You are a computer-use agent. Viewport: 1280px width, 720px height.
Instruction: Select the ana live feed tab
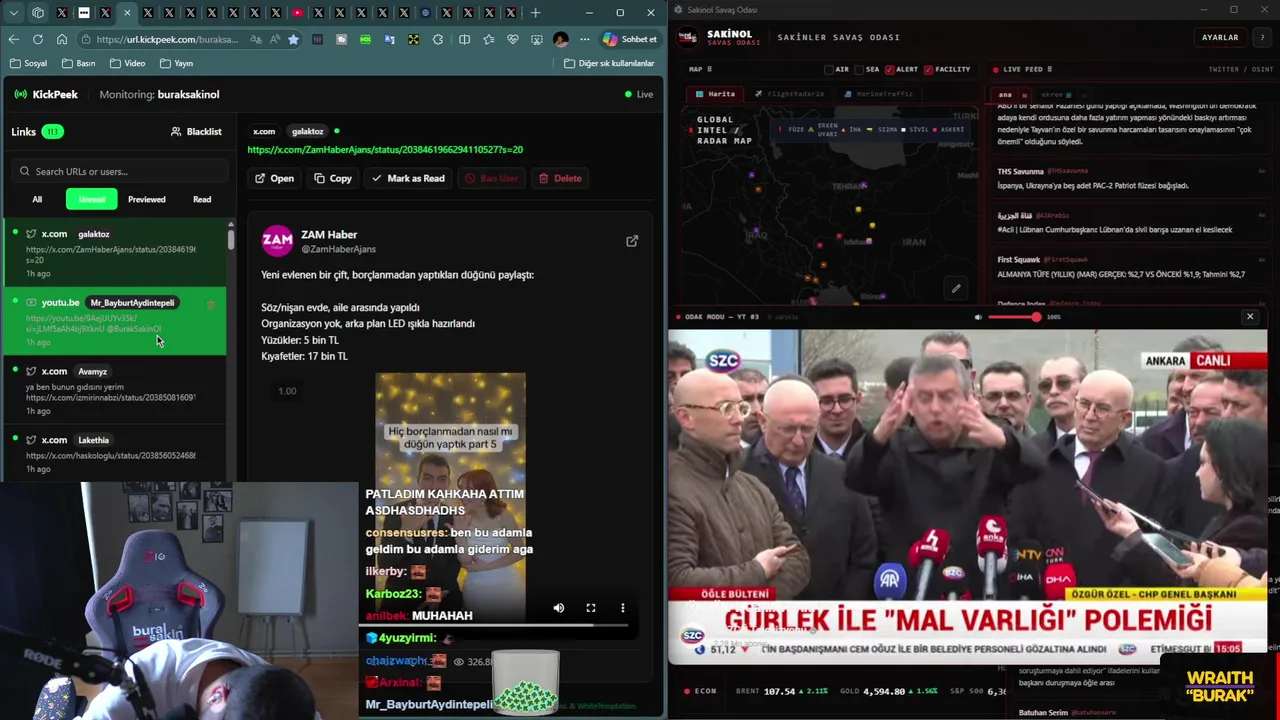coord(1005,95)
